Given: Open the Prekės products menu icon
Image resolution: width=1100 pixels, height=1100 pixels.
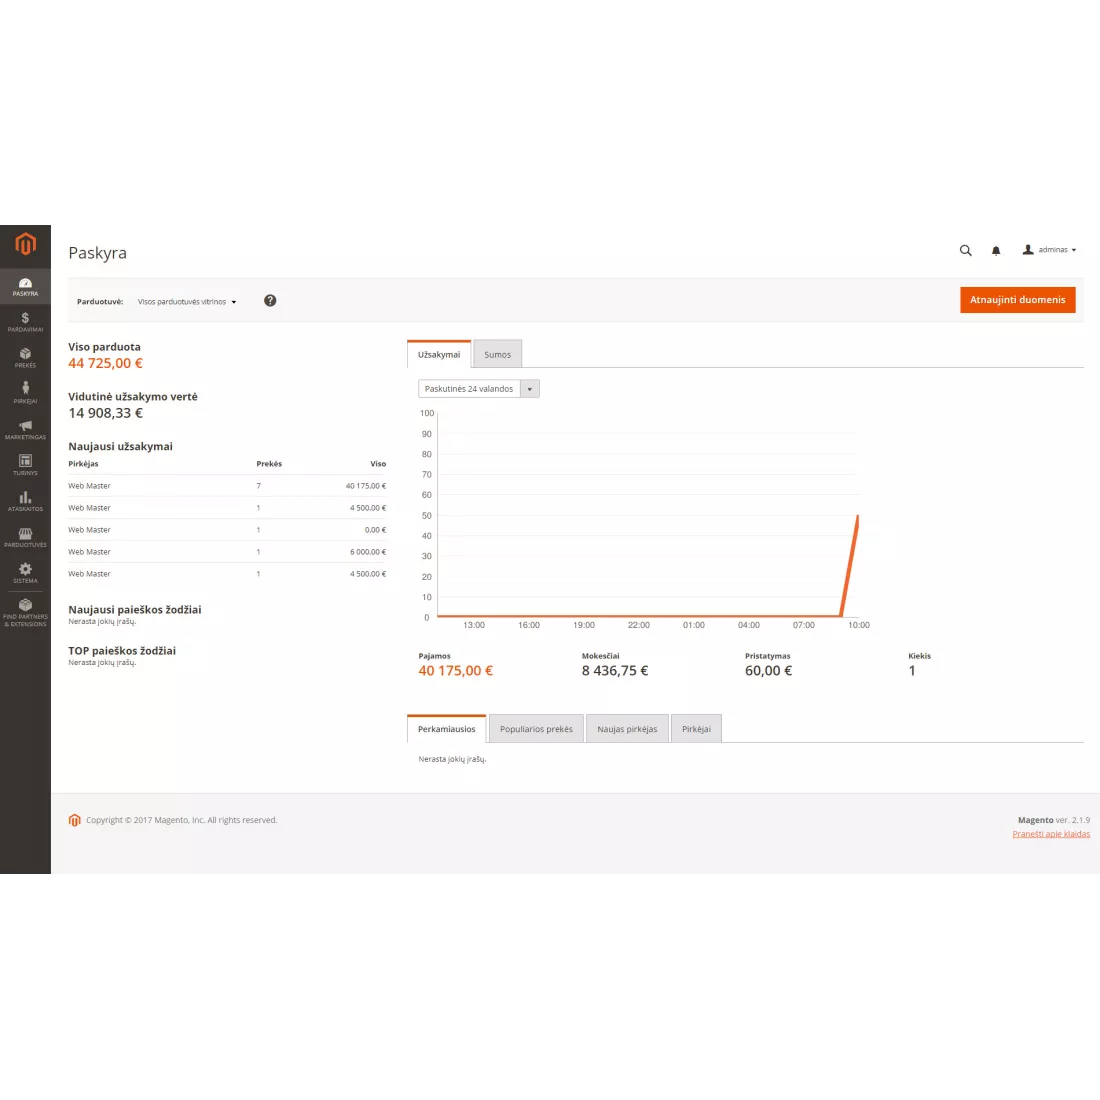Looking at the screenshot, I should pyautogui.click(x=25, y=357).
